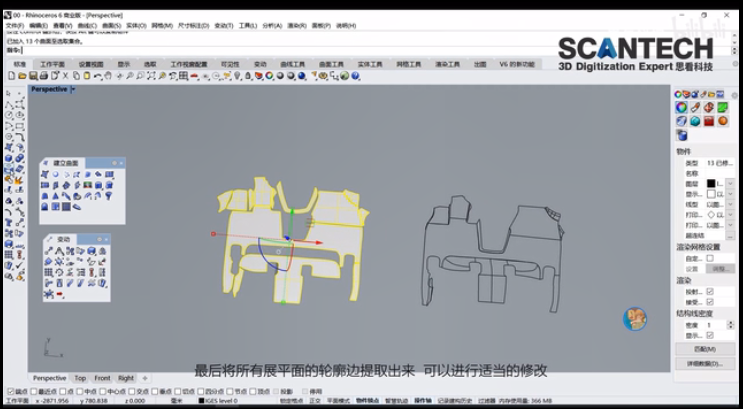Click the 匹配(M) button
Viewport: 743px width, 409px height.
pyautogui.click(x=706, y=349)
